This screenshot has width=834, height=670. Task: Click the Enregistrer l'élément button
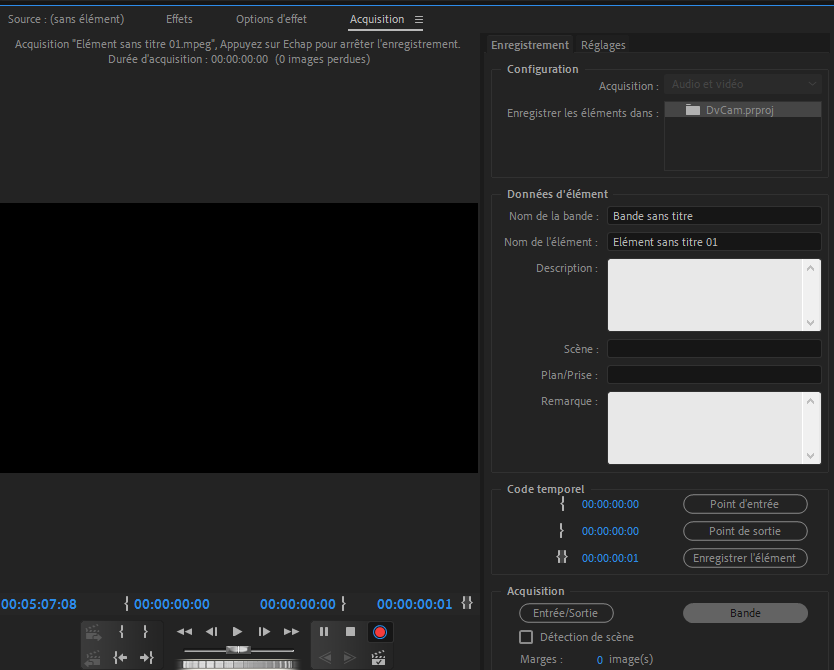click(x=744, y=558)
